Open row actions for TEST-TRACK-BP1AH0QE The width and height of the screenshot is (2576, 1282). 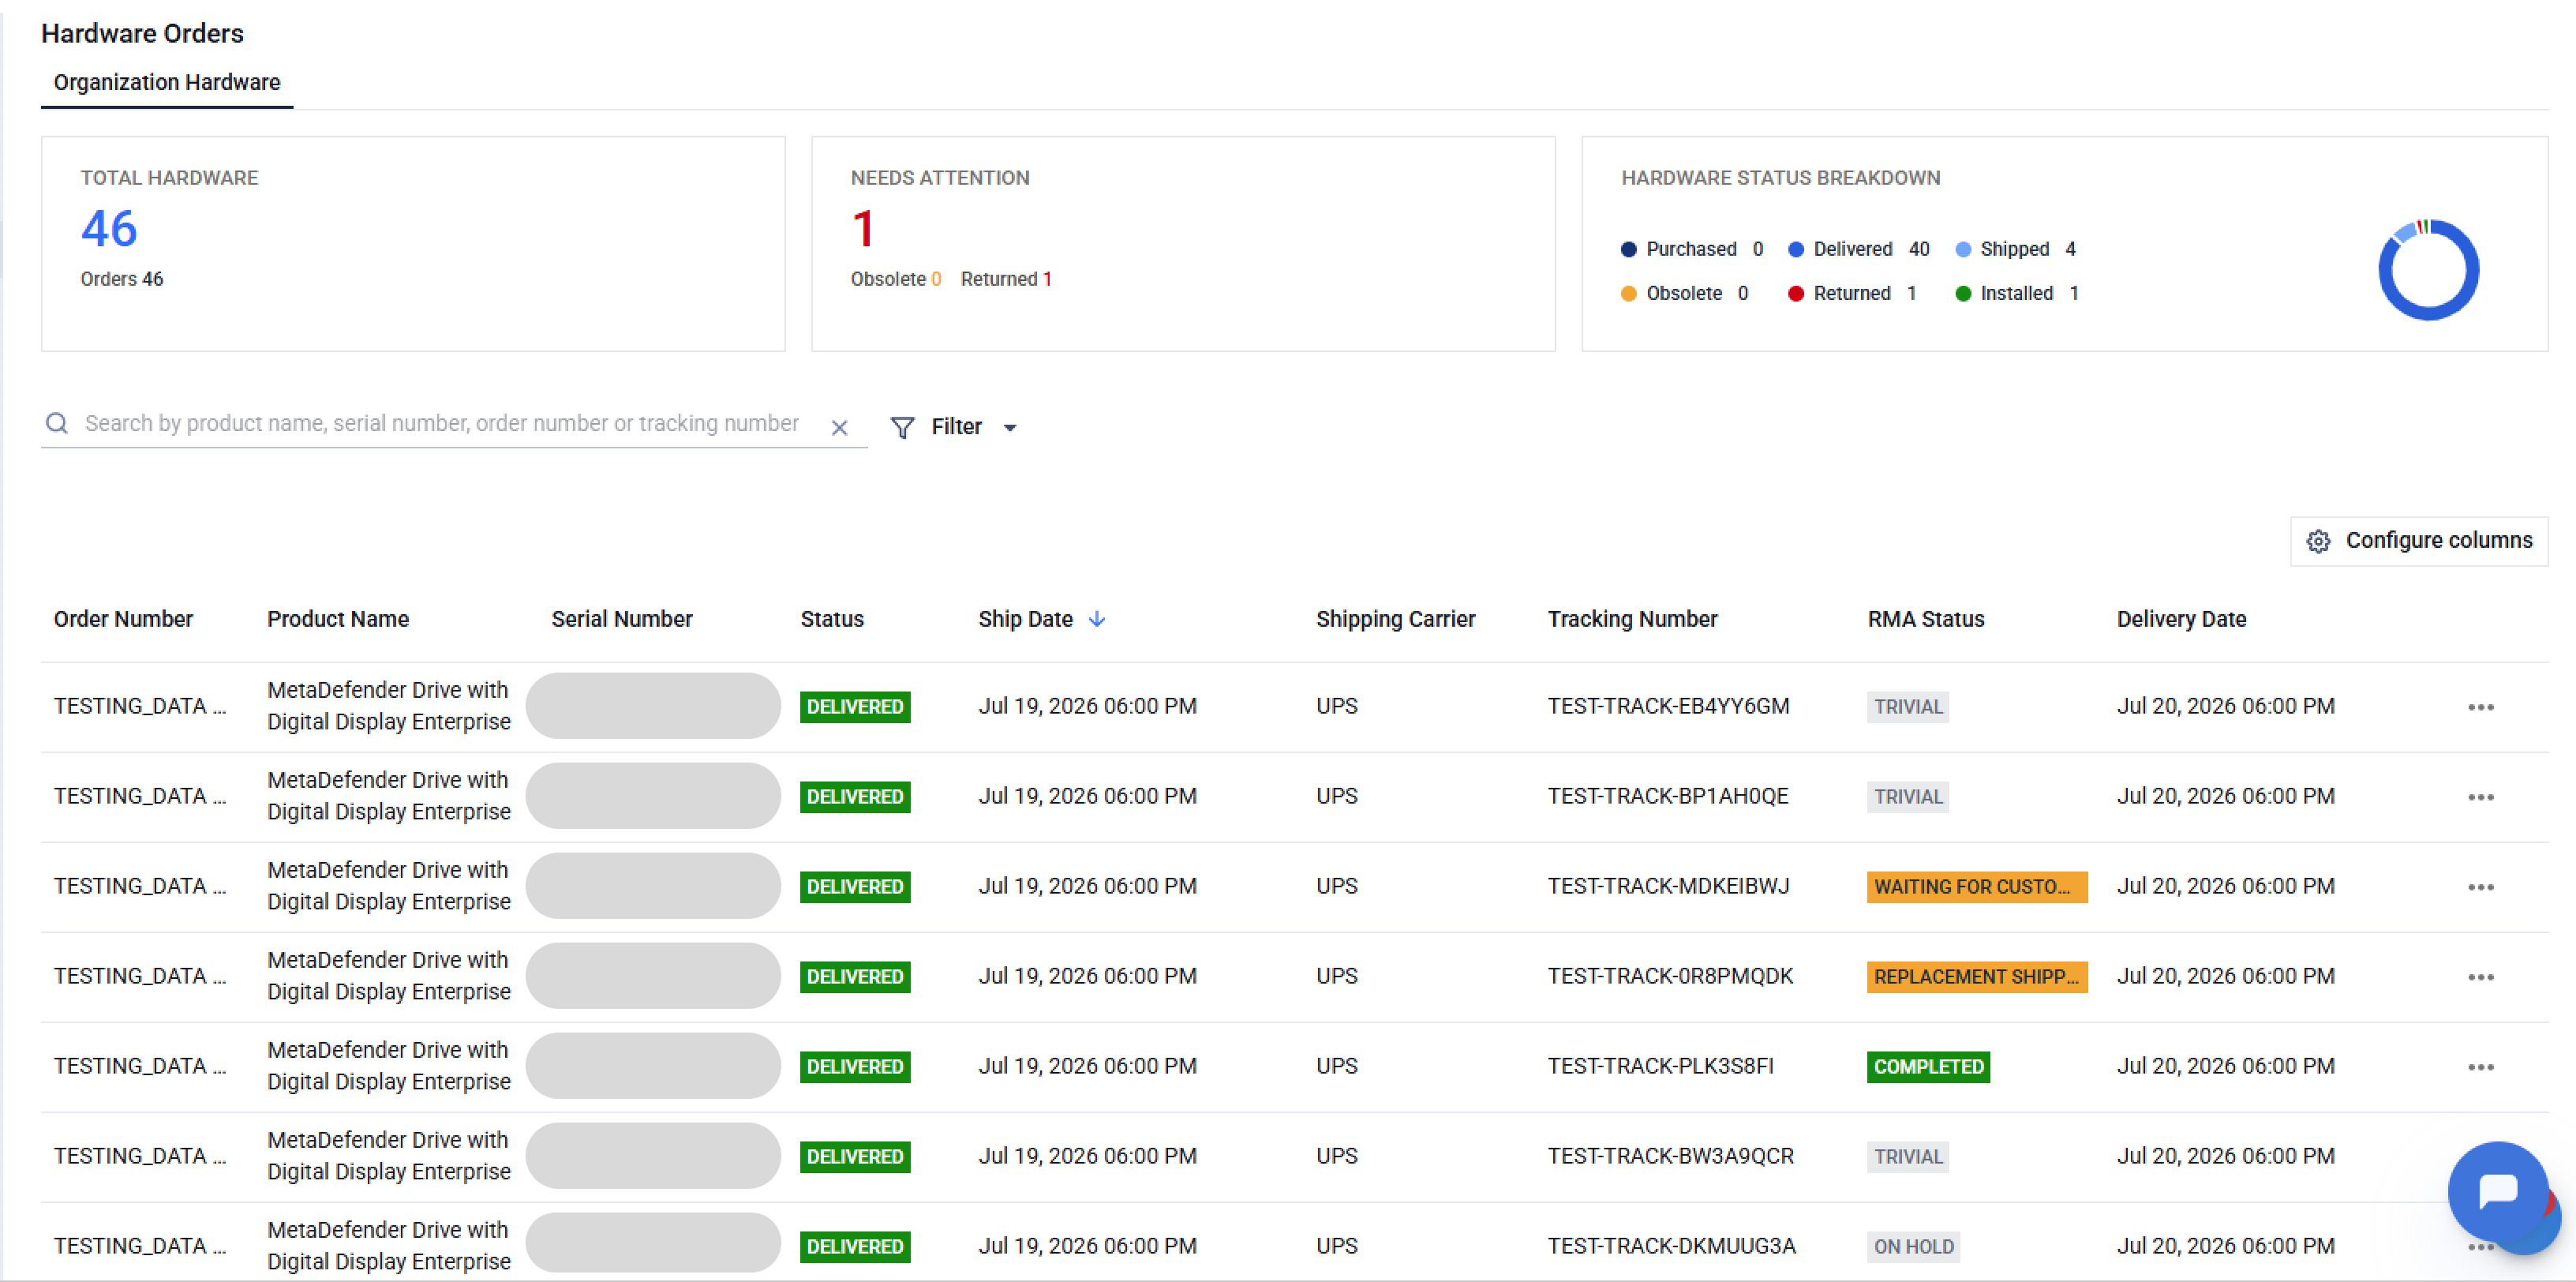click(x=2480, y=798)
